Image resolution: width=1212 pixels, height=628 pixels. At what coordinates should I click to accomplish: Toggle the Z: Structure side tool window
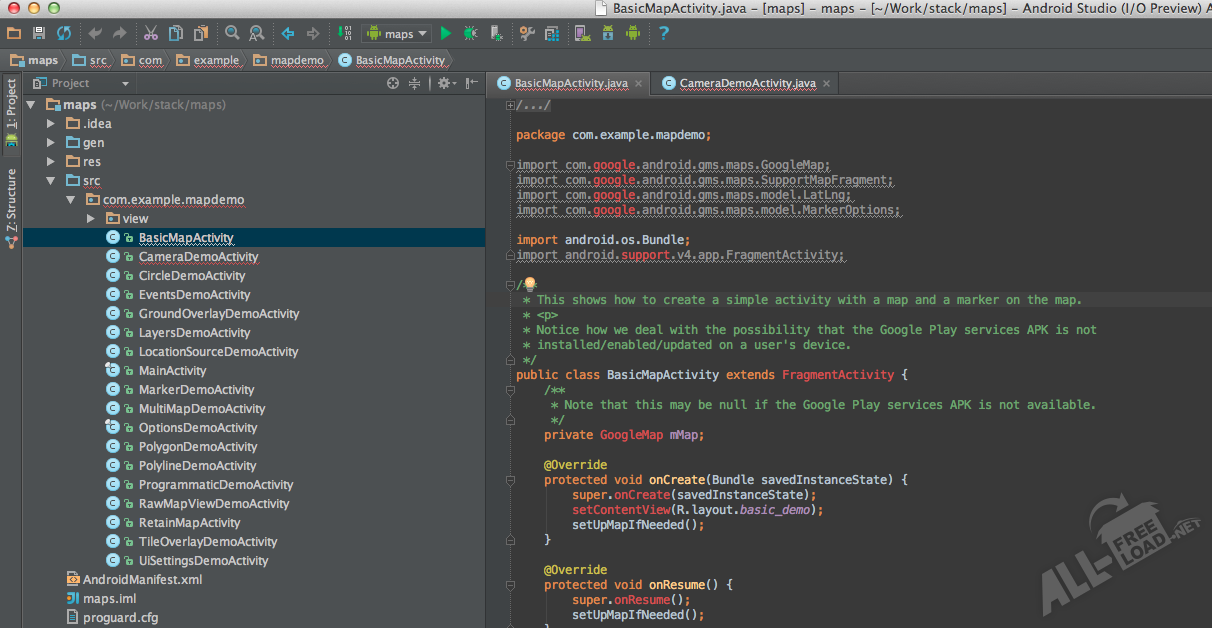click(x=11, y=200)
